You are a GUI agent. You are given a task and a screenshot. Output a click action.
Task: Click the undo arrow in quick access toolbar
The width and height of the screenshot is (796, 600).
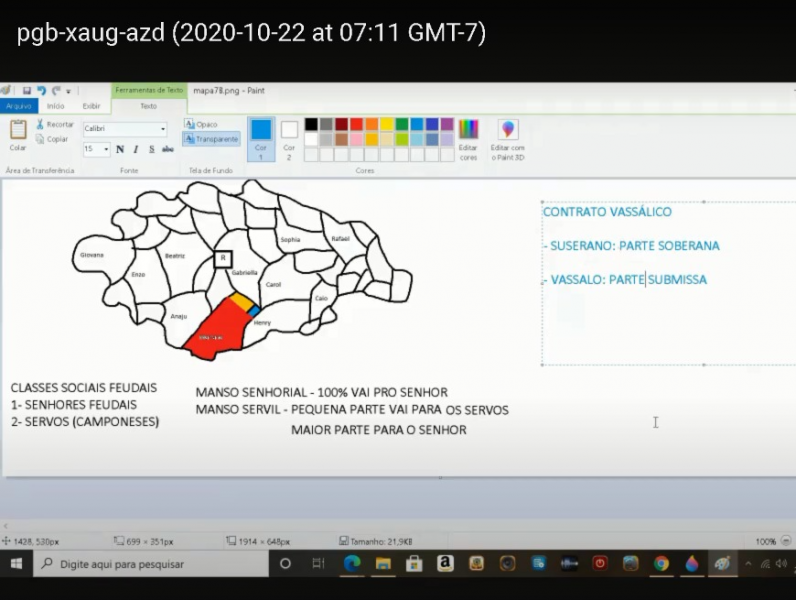(41, 90)
